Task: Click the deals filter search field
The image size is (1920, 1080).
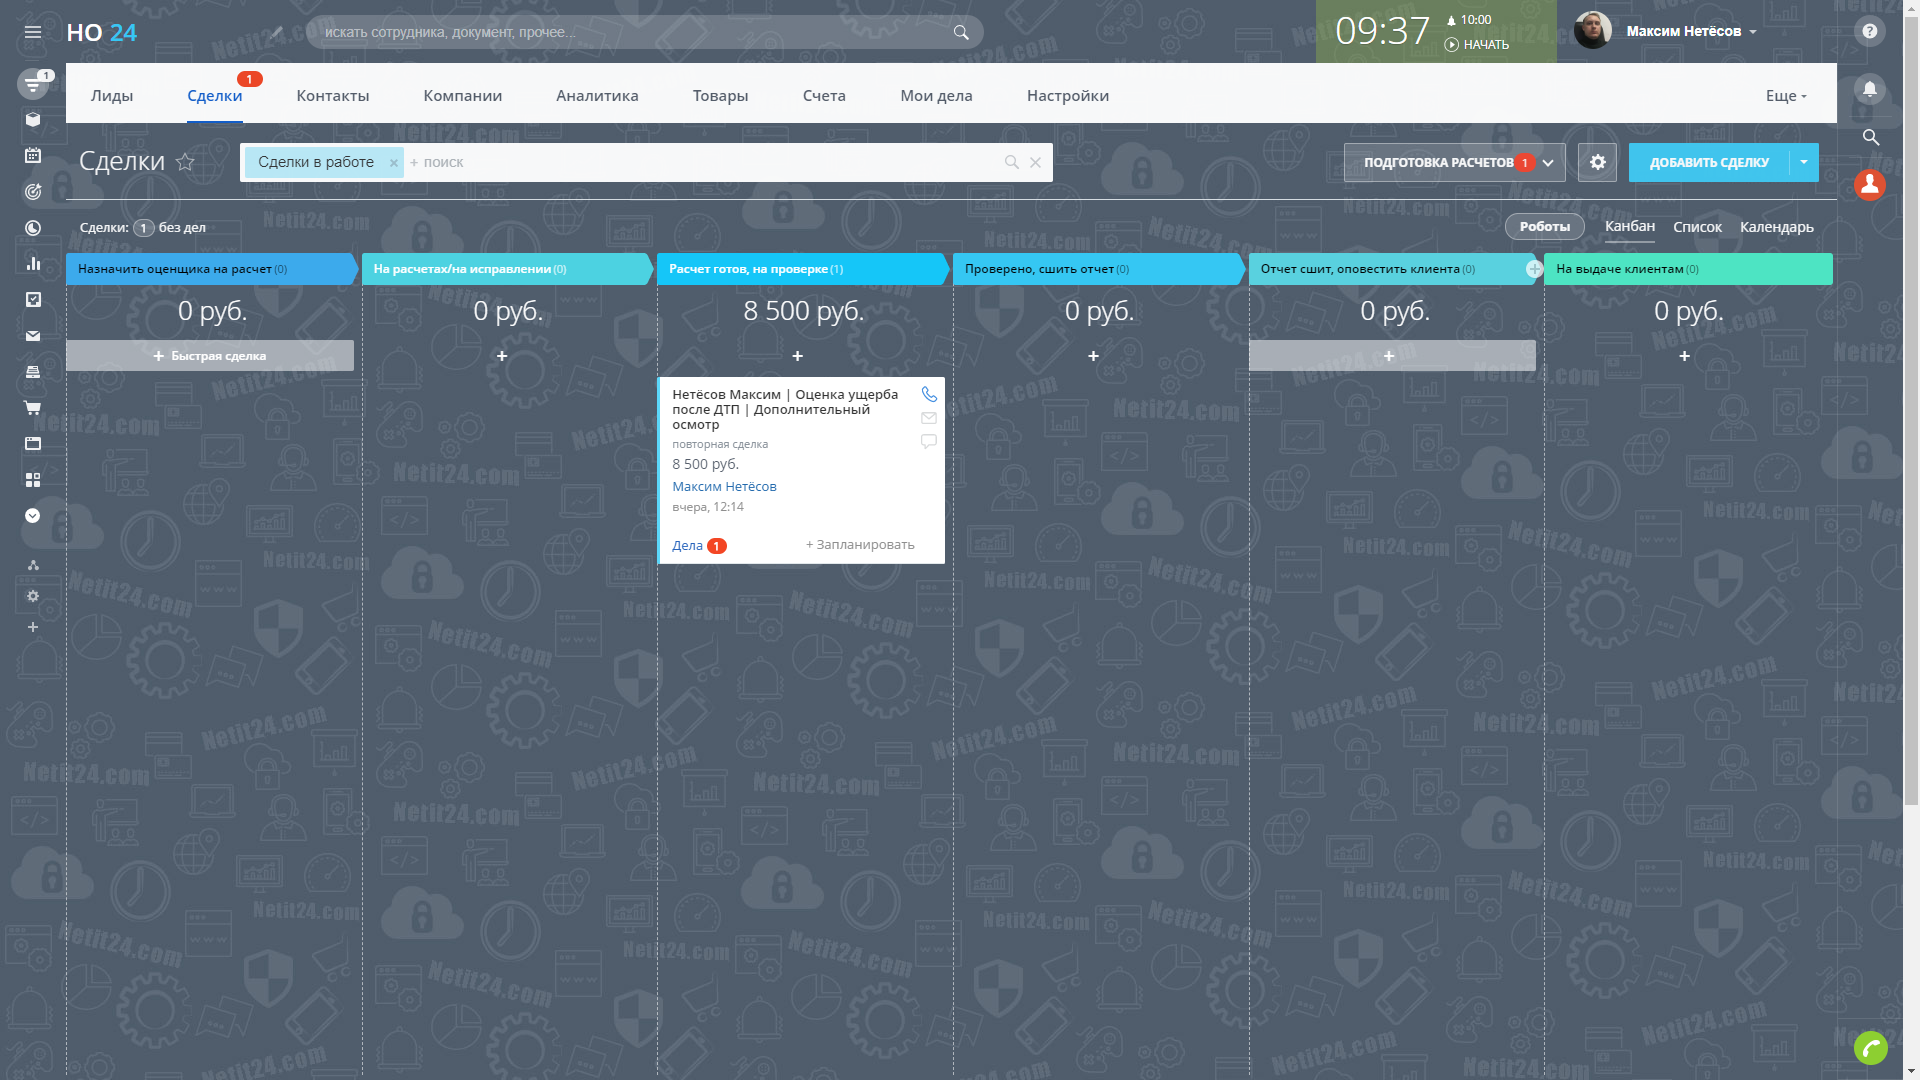Action: [700, 162]
